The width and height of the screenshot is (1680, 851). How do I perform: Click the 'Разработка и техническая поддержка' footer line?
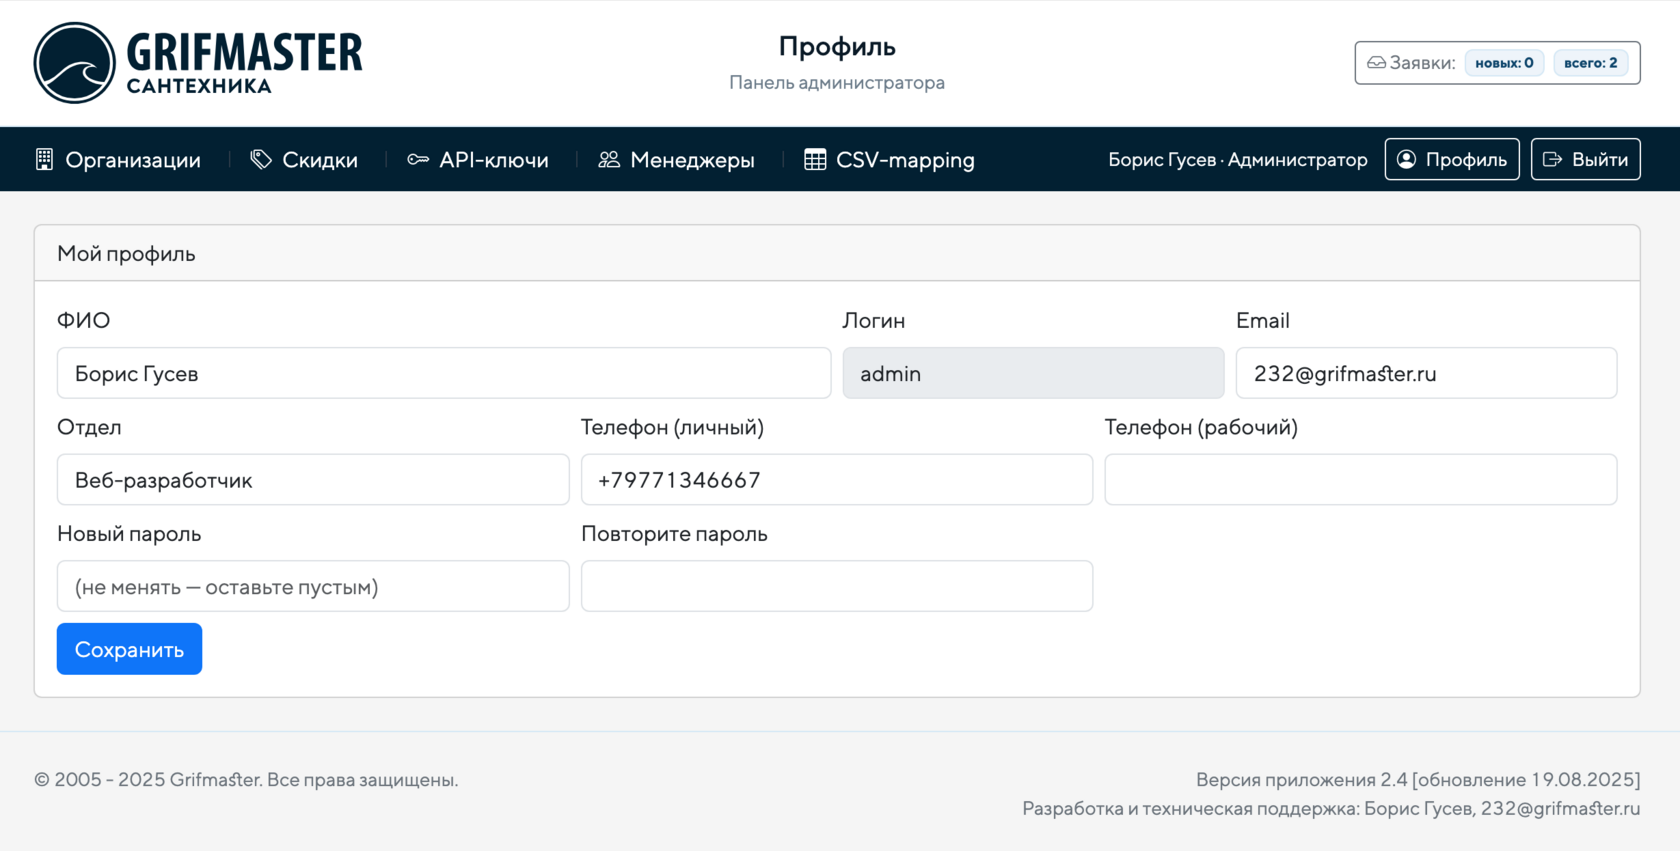1331,808
